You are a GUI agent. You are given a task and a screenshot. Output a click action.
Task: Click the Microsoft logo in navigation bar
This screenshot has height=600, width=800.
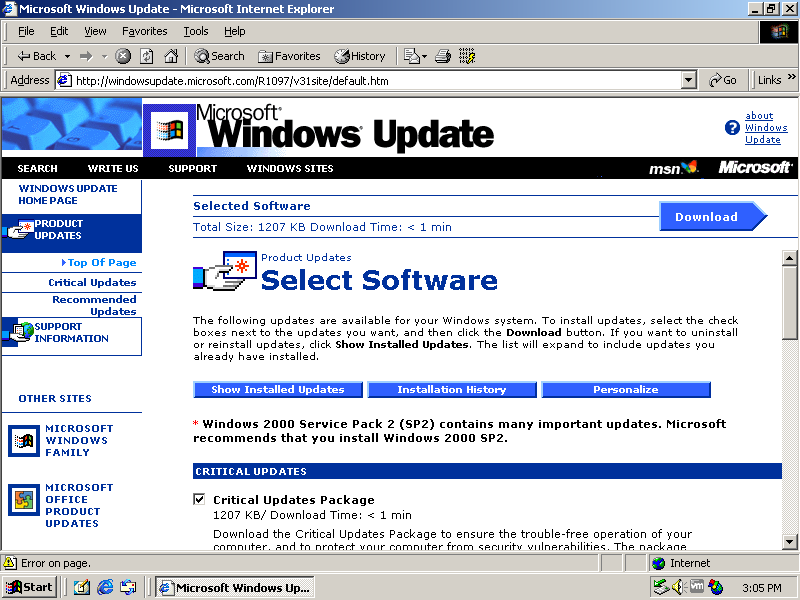point(756,167)
